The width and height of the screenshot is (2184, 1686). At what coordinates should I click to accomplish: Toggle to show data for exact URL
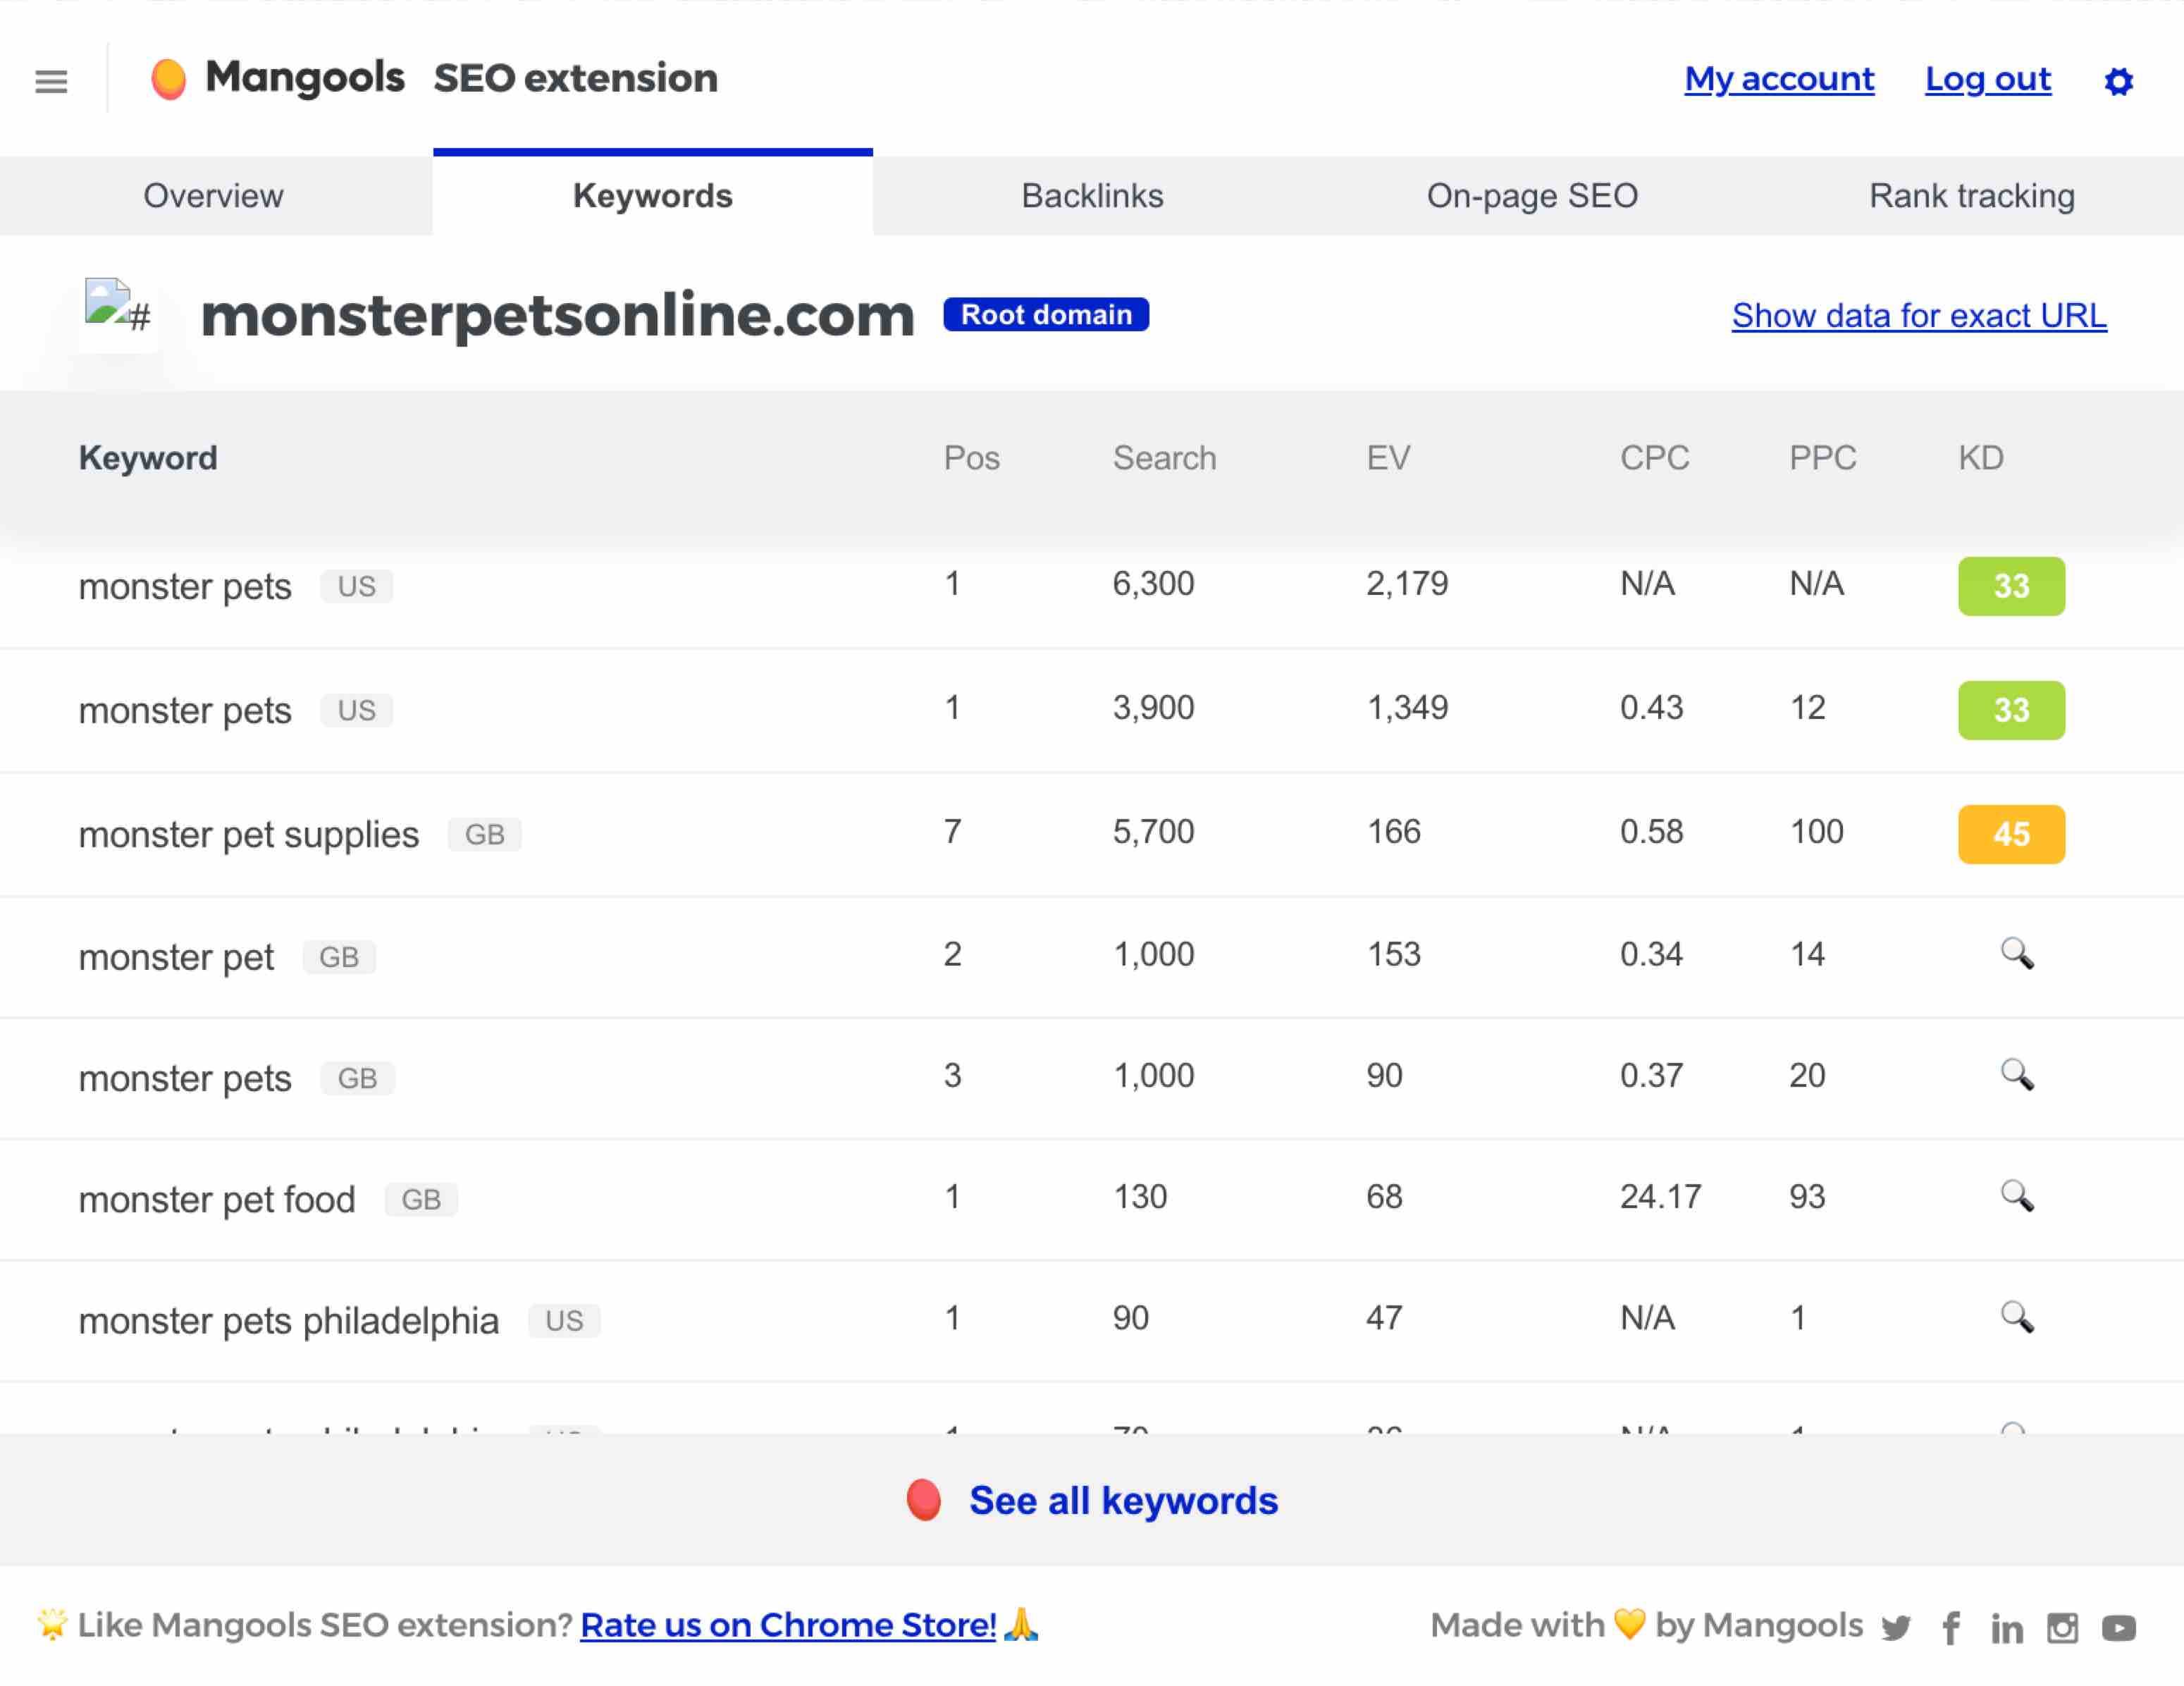pyautogui.click(x=1918, y=315)
